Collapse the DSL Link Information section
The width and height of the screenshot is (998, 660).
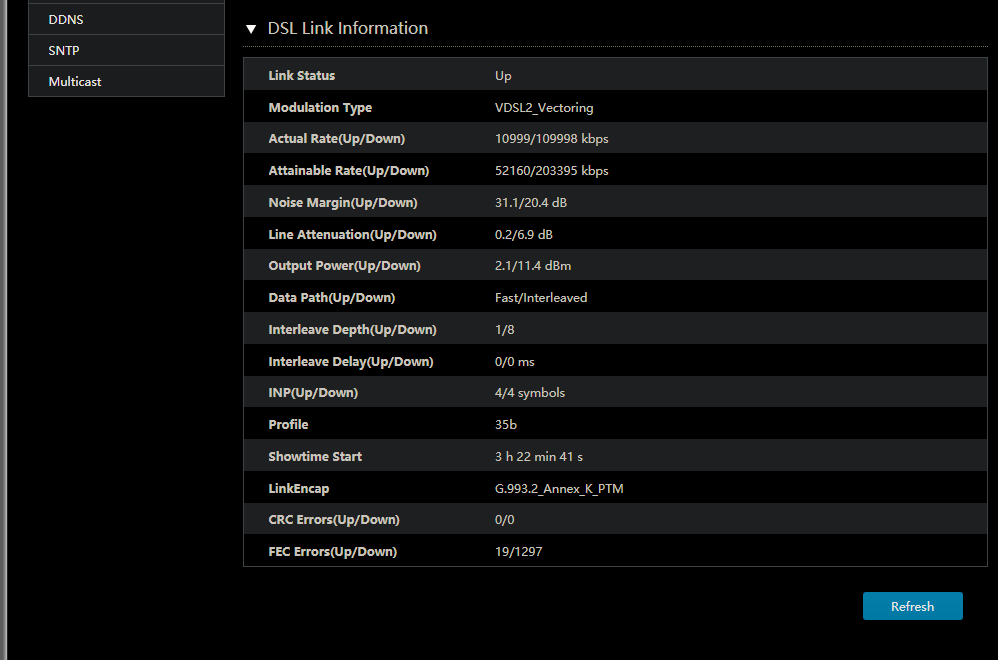point(251,29)
